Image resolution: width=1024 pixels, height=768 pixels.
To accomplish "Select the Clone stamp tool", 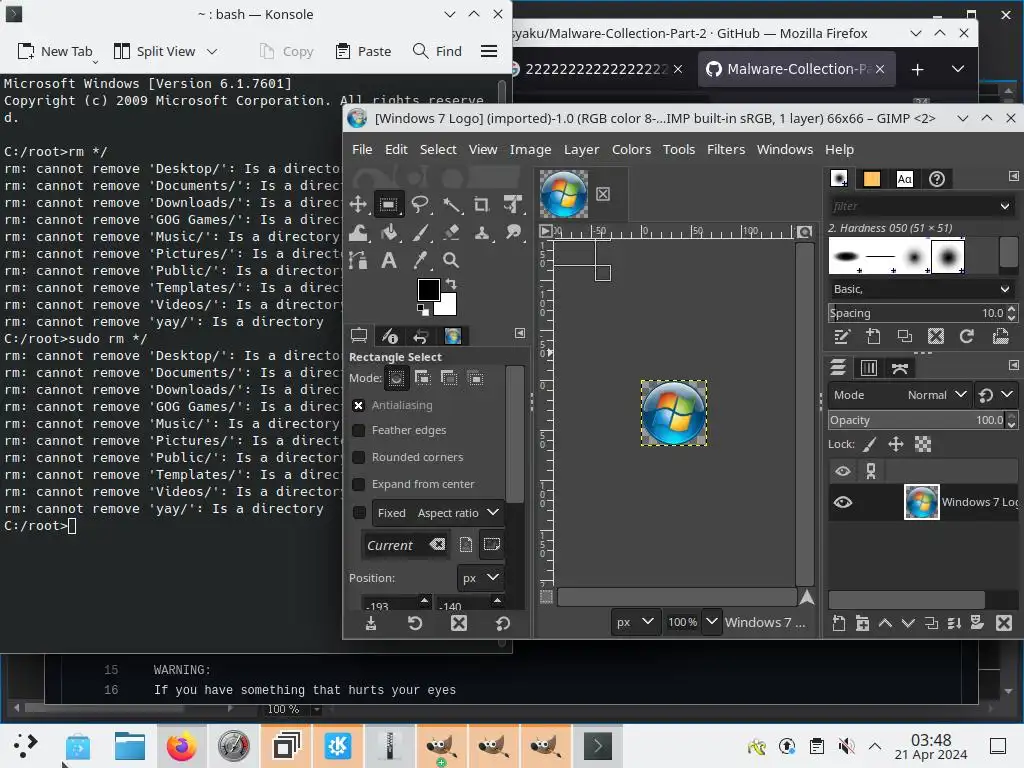I will (482, 232).
